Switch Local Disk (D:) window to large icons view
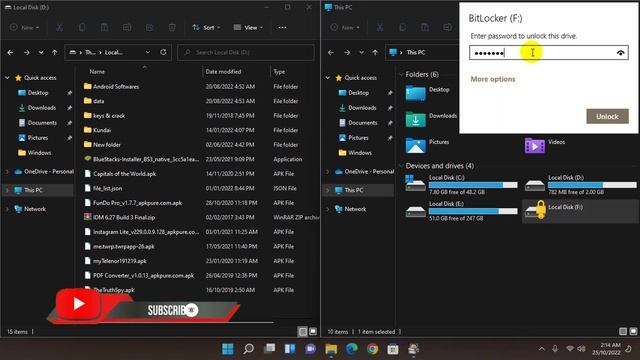 click(x=313, y=332)
